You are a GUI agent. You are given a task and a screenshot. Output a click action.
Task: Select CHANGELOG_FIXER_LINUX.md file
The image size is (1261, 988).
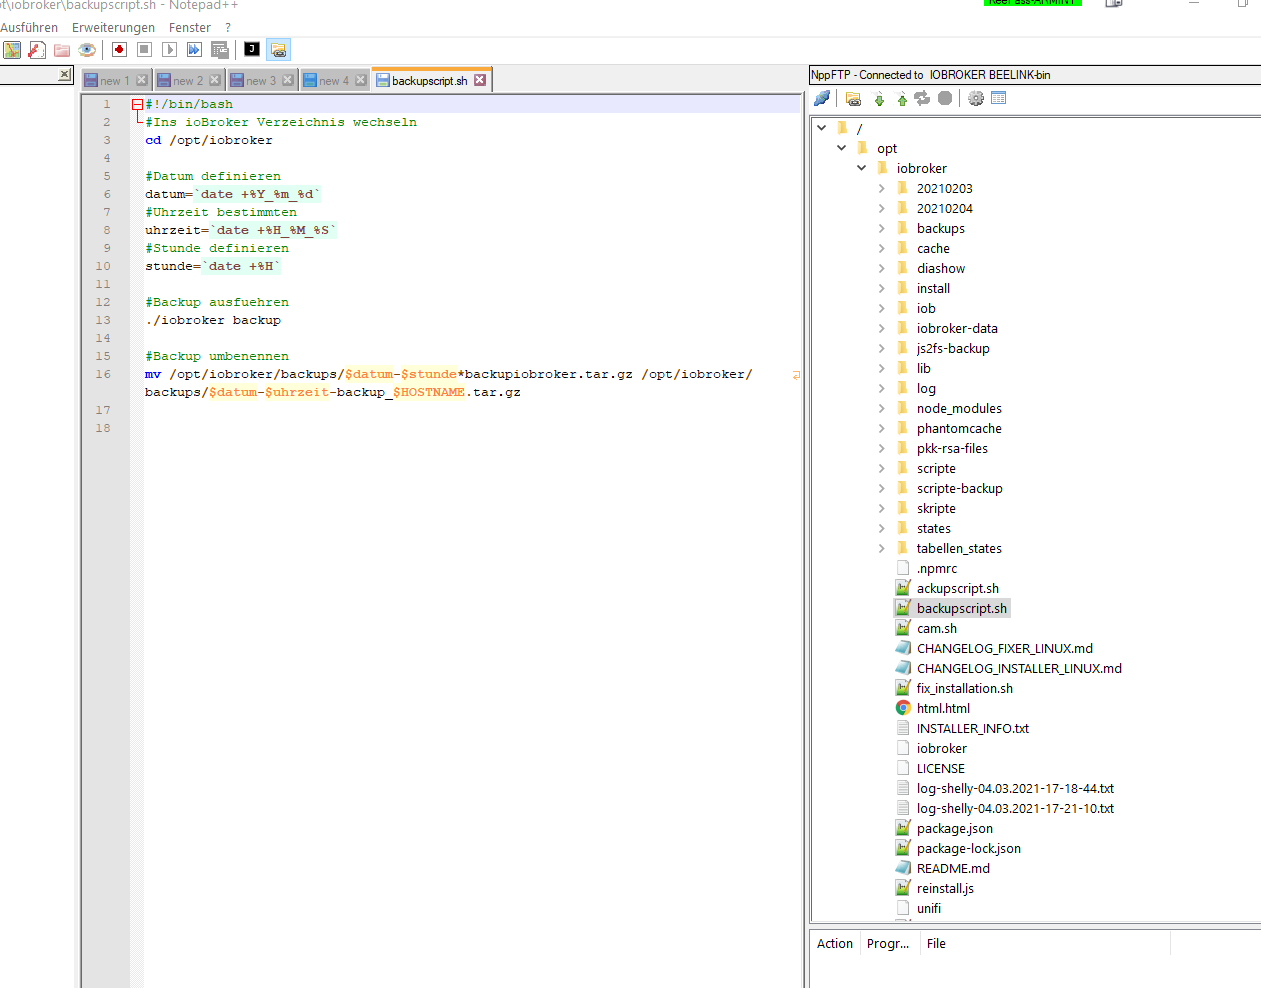pyautogui.click(x=1004, y=648)
